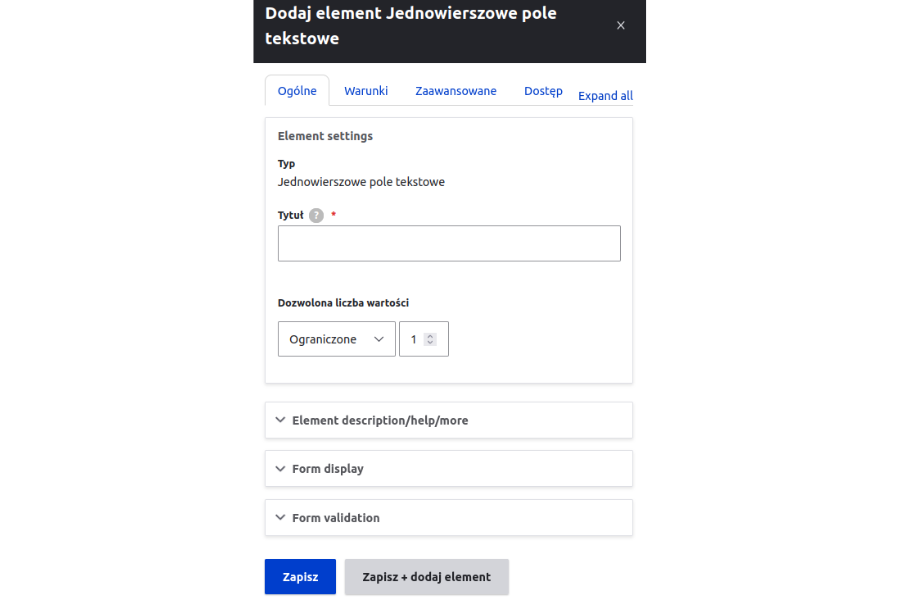Click Zapisz + dodaj element button
The image size is (900, 600).
[x=426, y=576]
